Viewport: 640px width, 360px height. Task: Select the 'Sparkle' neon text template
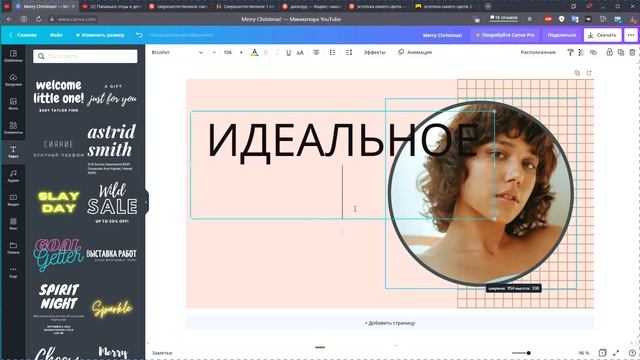pyautogui.click(x=112, y=309)
